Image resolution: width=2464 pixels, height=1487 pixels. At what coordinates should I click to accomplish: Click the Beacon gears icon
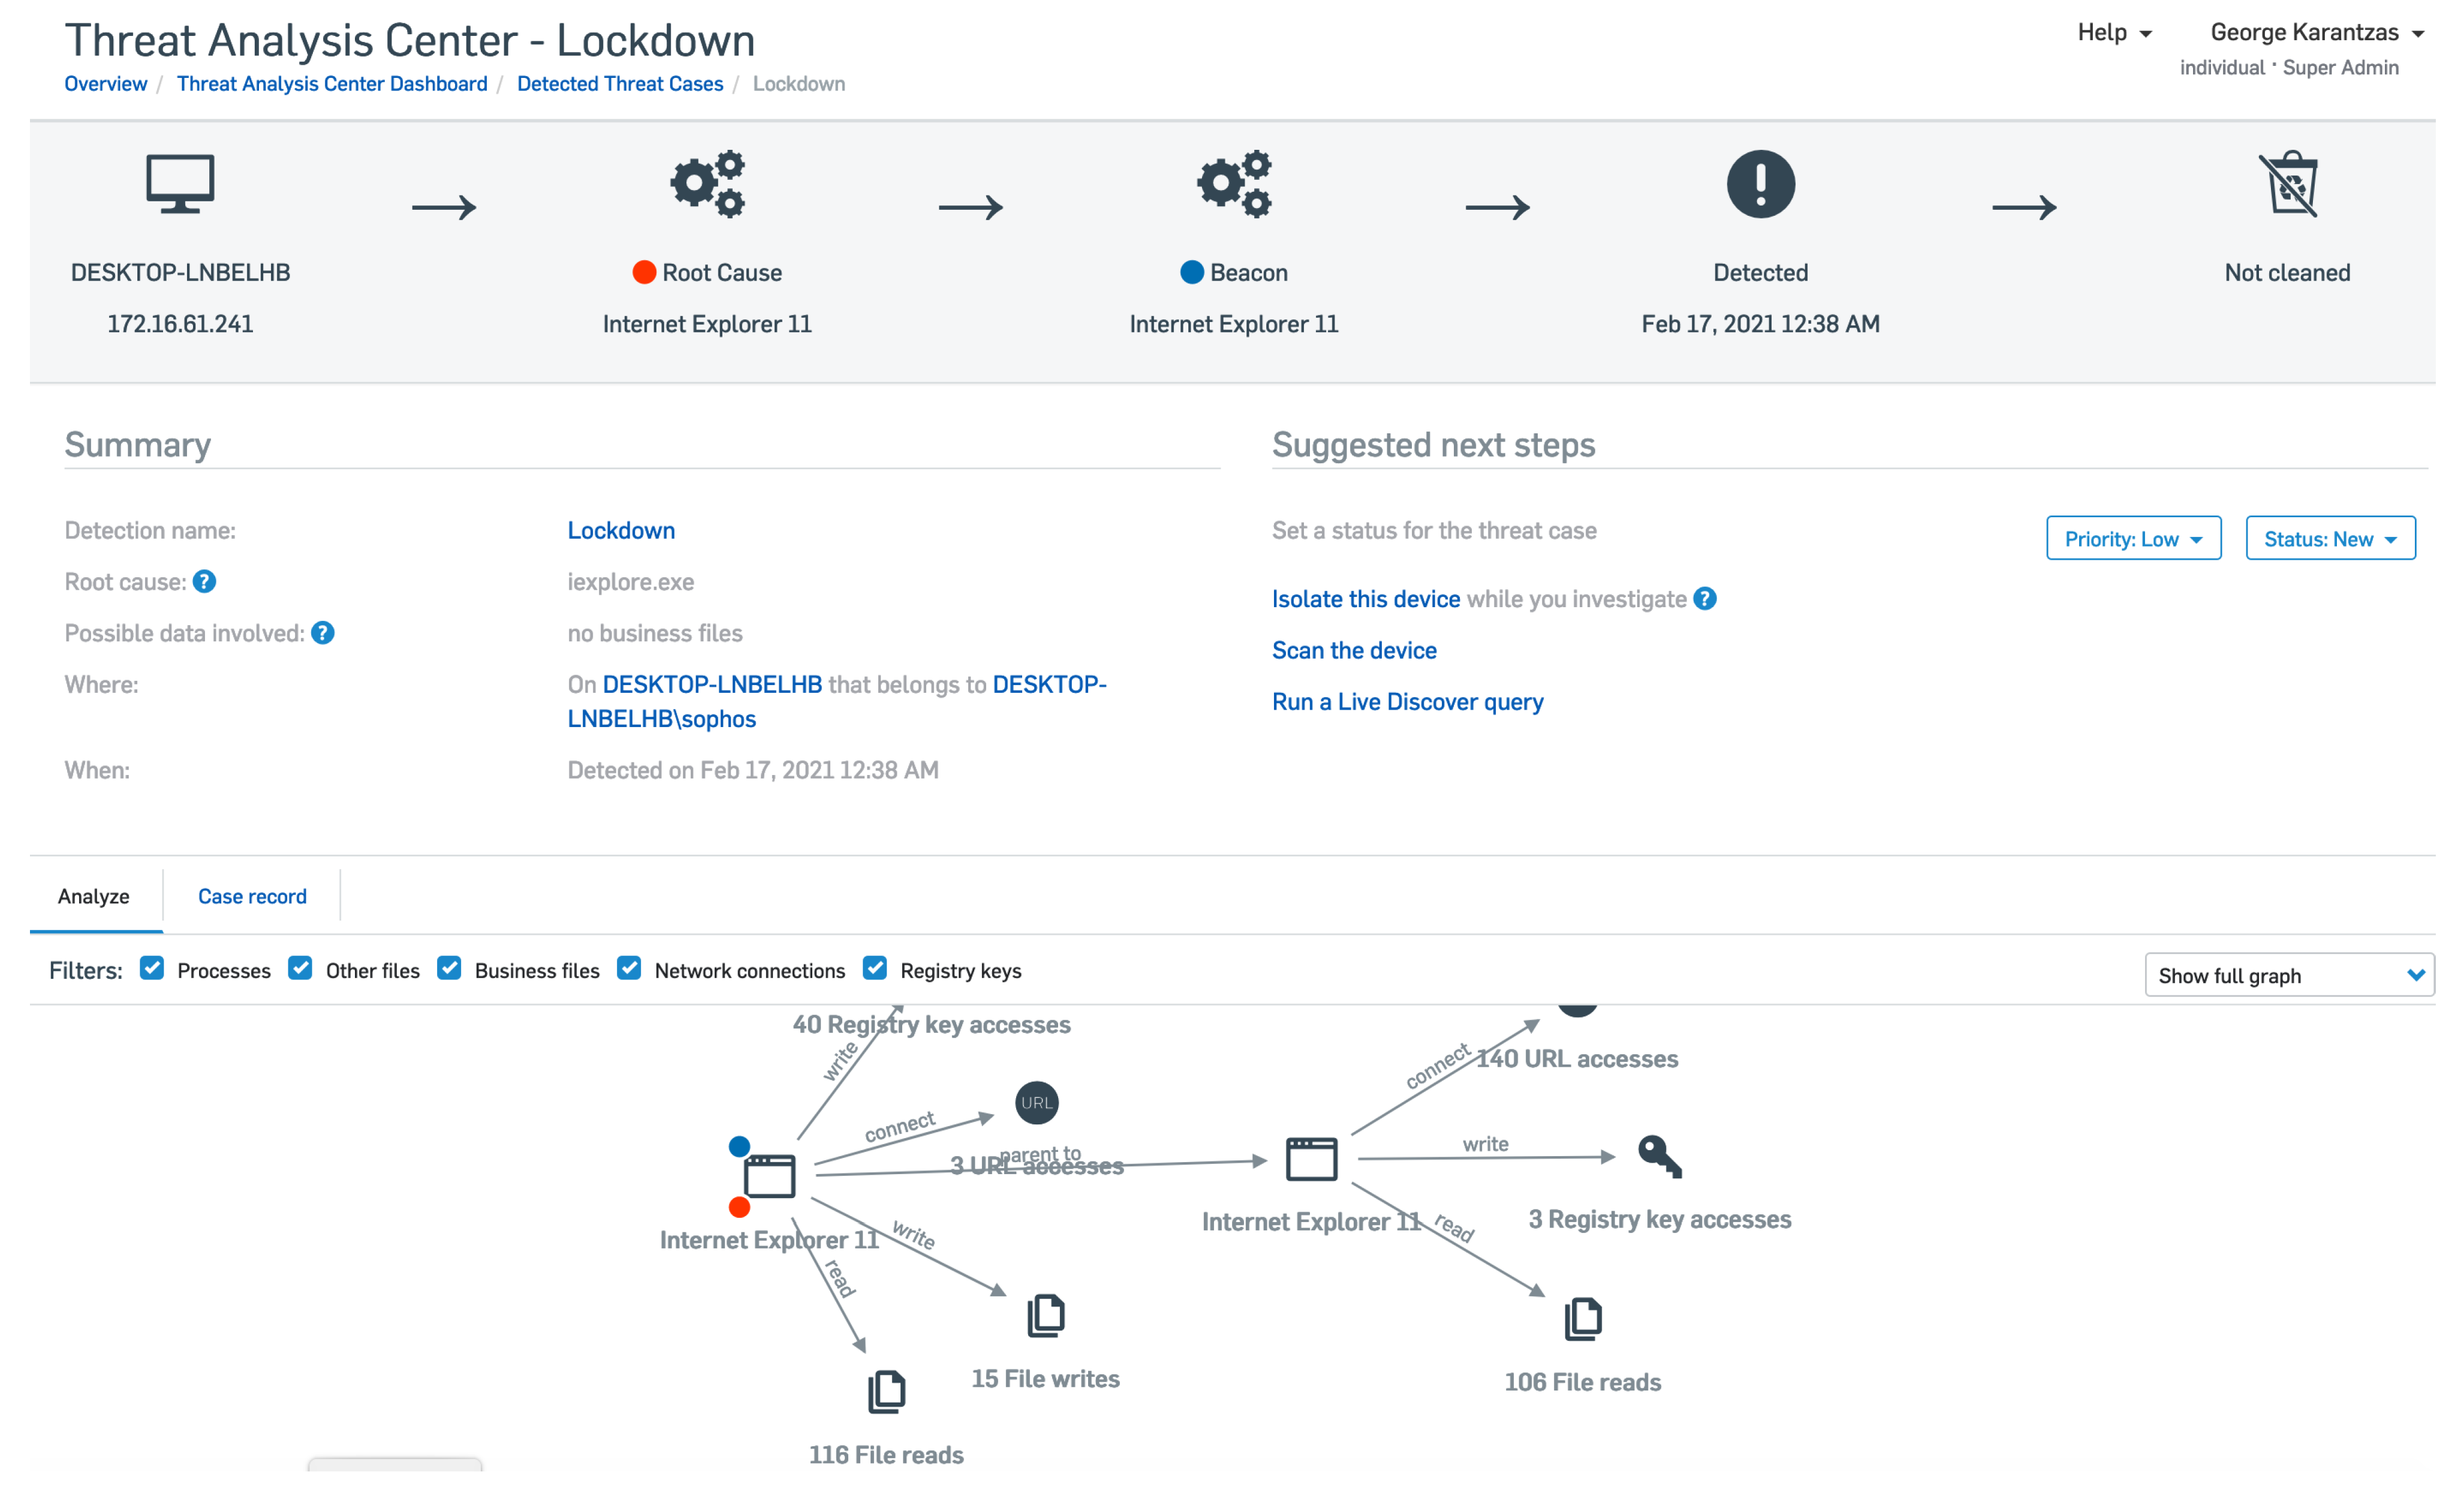[1234, 184]
